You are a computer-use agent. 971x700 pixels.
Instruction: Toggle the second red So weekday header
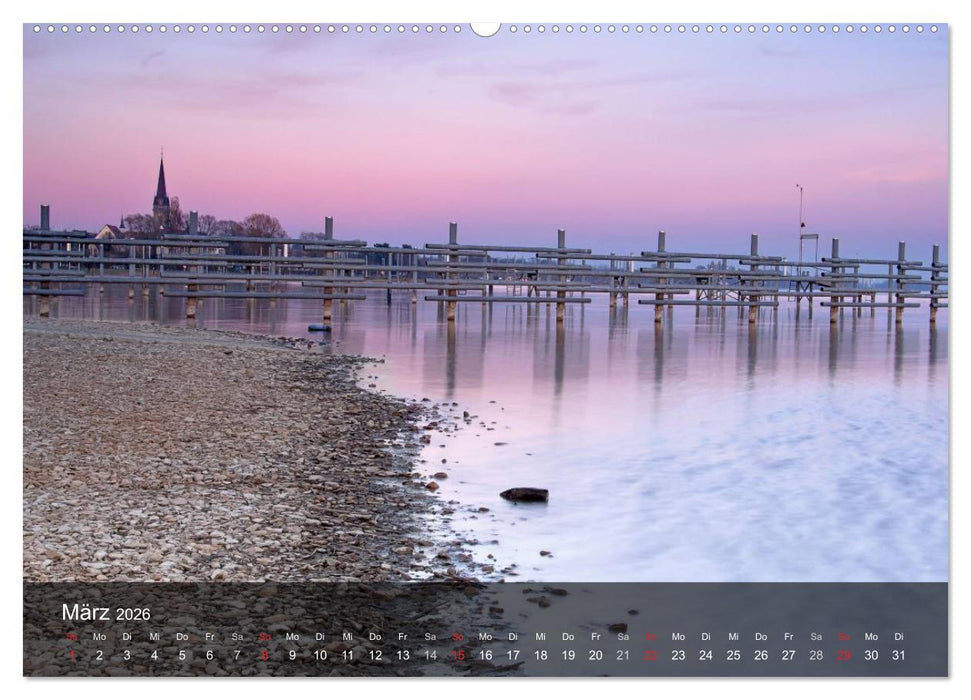(264, 635)
